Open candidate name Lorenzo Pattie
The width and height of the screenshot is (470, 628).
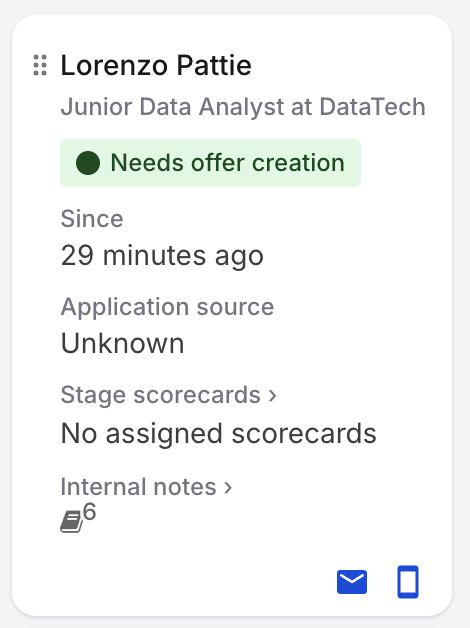tap(156, 65)
